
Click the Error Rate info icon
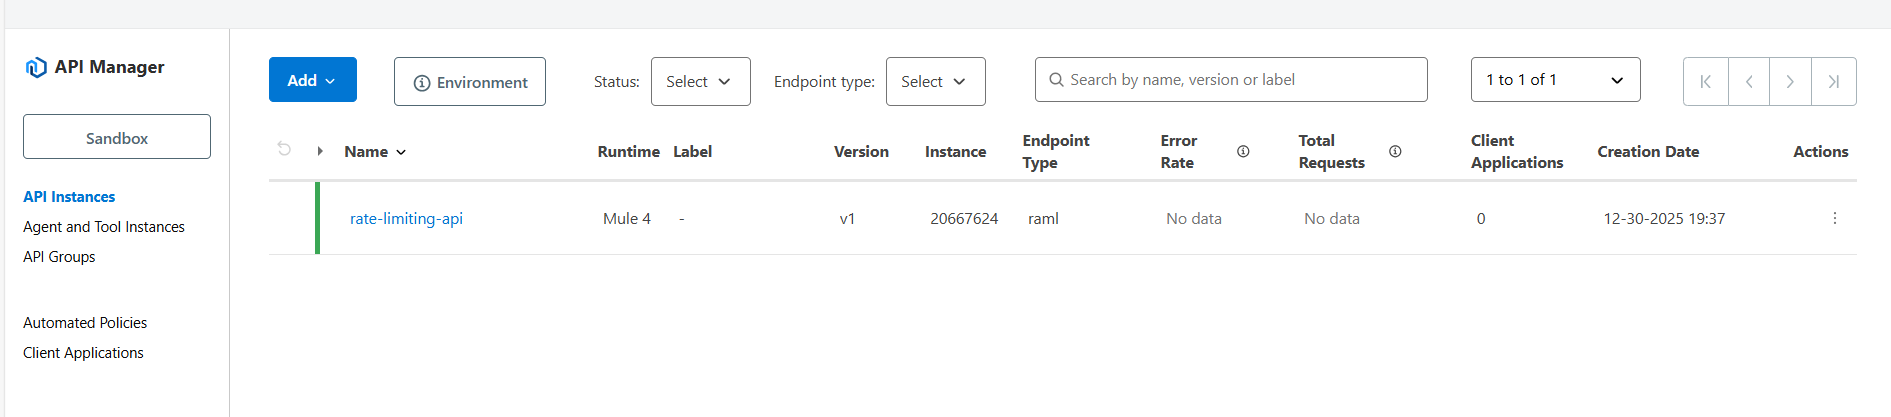pos(1243,151)
